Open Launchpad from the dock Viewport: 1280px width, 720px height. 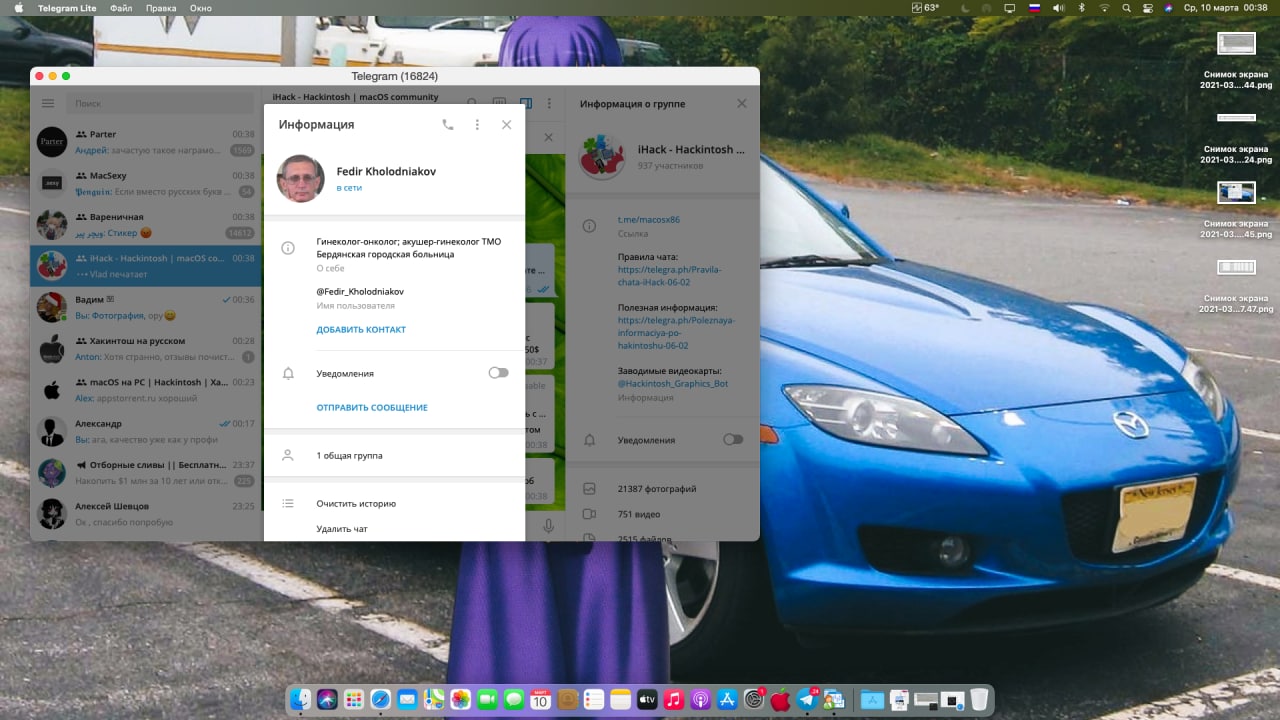(354, 700)
